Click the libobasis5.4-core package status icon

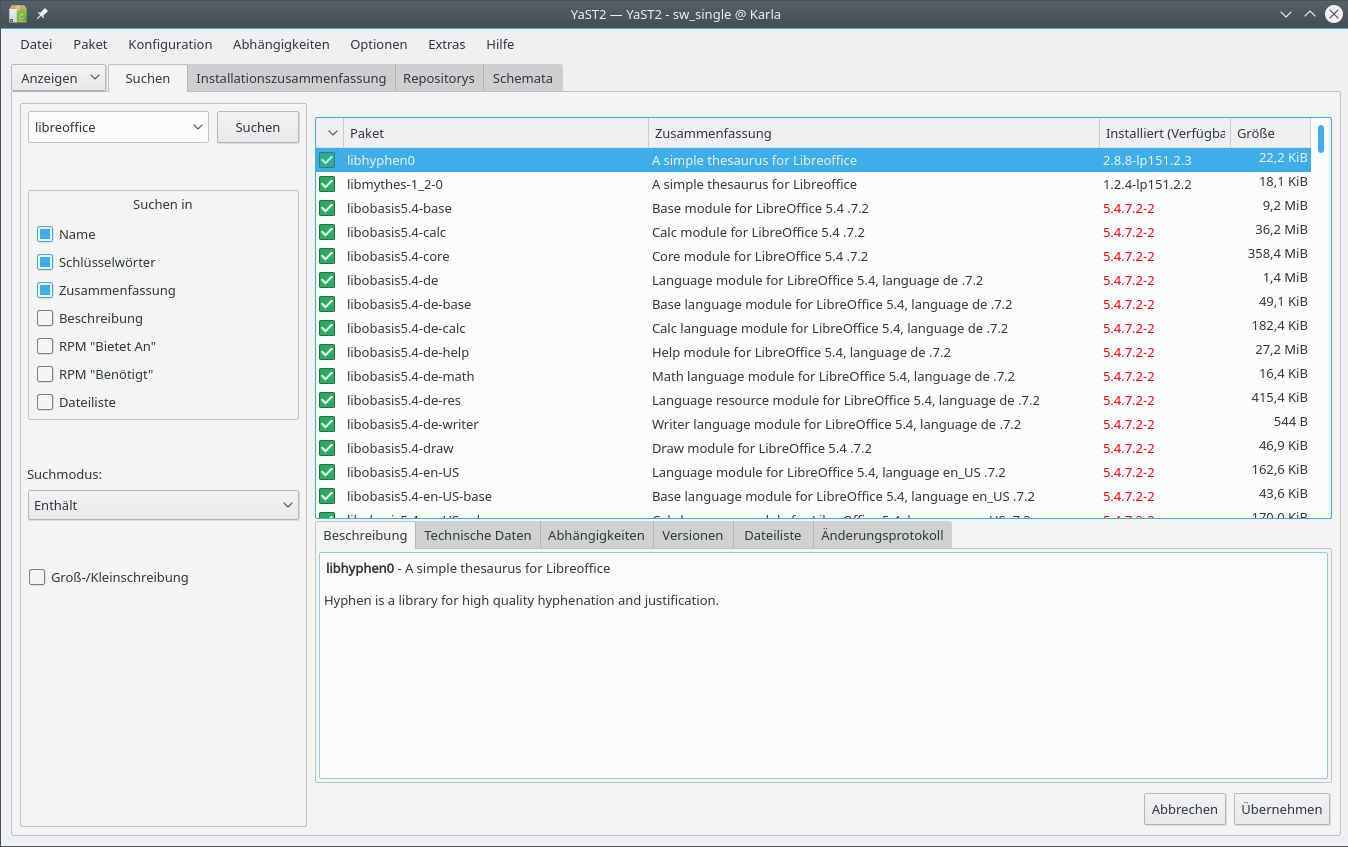tap(327, 256)
